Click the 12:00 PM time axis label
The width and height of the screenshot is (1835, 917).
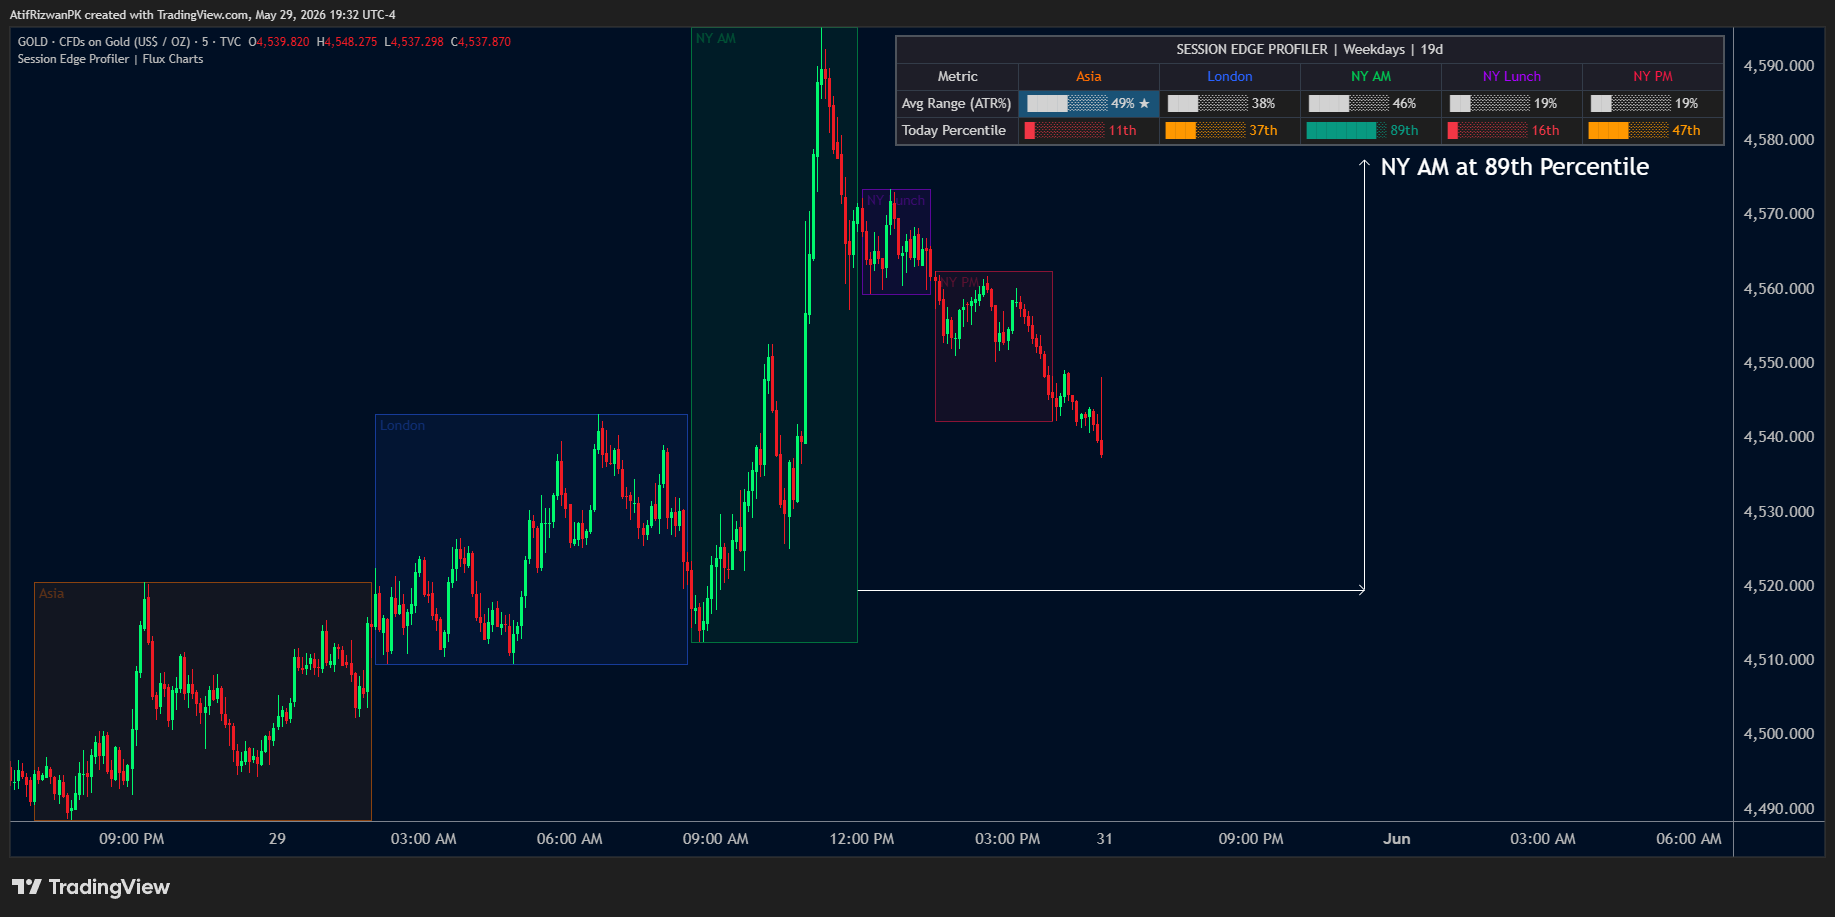click(862, 839)
